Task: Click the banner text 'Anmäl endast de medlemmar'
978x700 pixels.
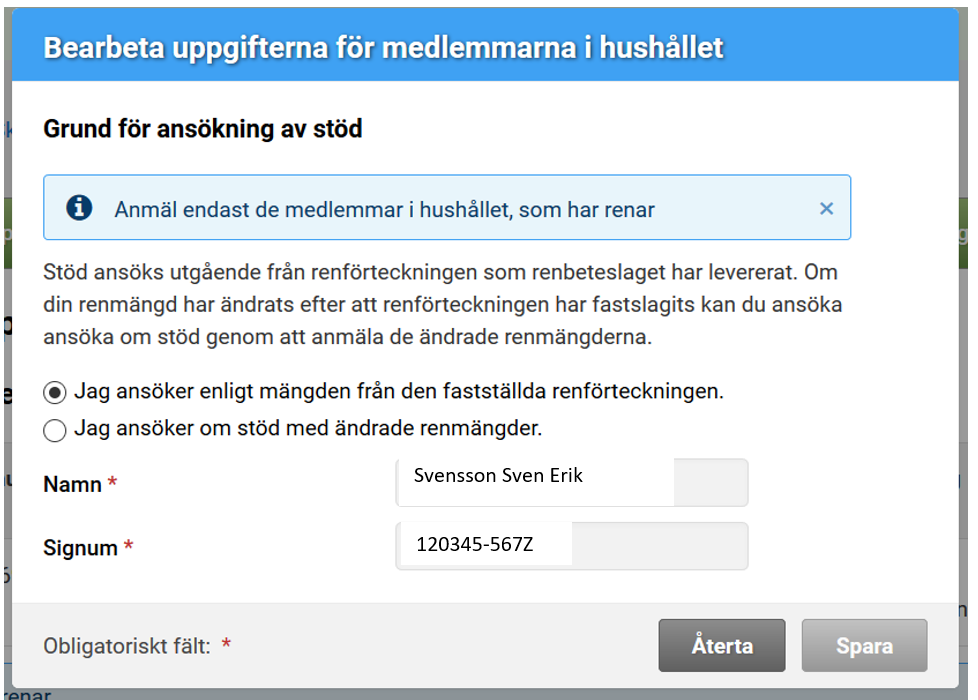Action: pyautogui.click(x=384, y=210)
